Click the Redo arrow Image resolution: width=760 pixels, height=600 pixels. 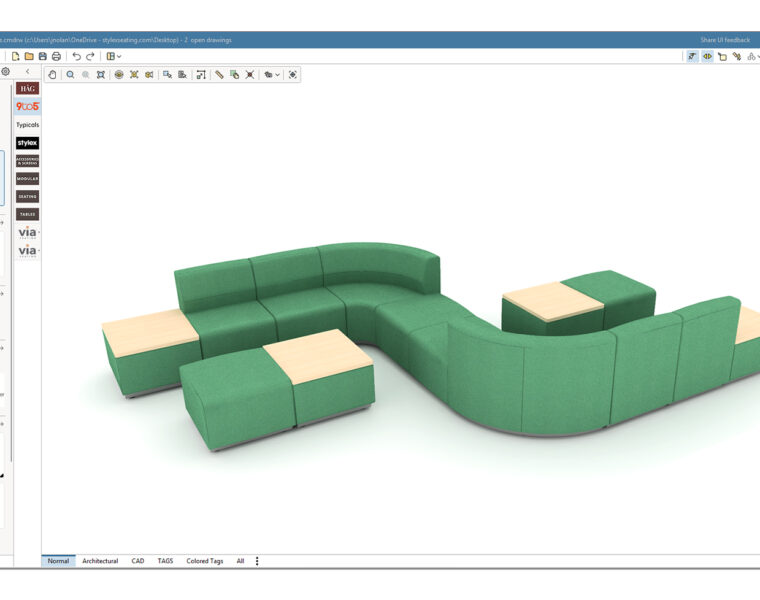click(90, 56)
